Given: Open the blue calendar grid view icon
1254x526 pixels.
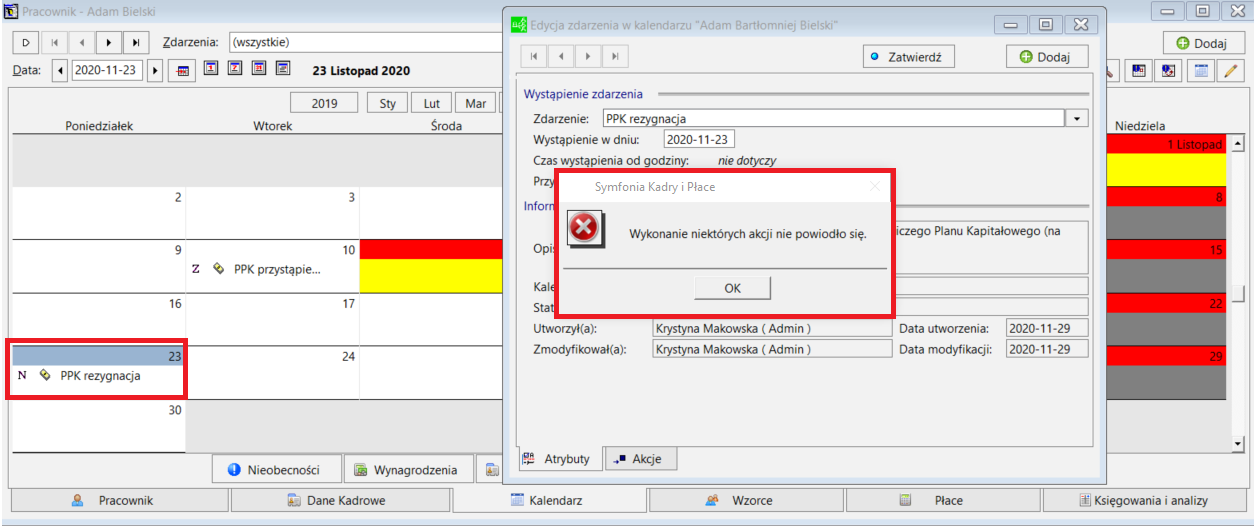Looking at the screenshot, I should 1201,71.
